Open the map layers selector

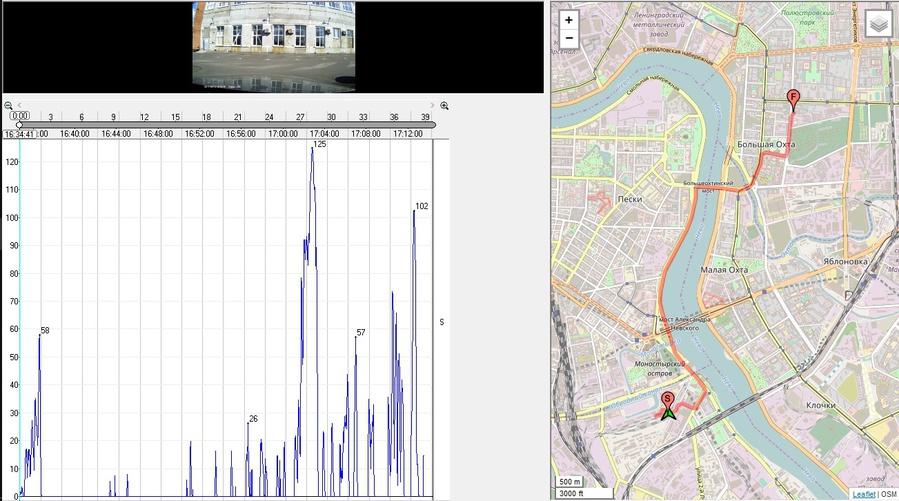coord(878,24)
